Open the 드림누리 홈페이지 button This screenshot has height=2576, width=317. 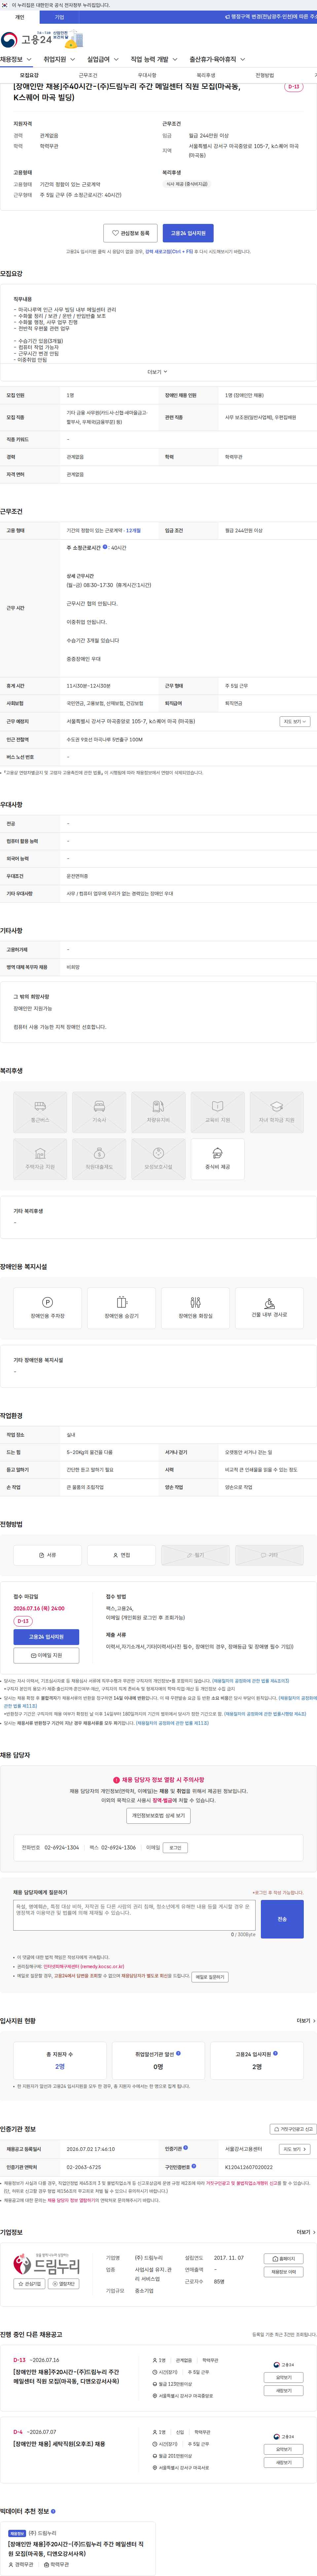(x=284, y=2259)
